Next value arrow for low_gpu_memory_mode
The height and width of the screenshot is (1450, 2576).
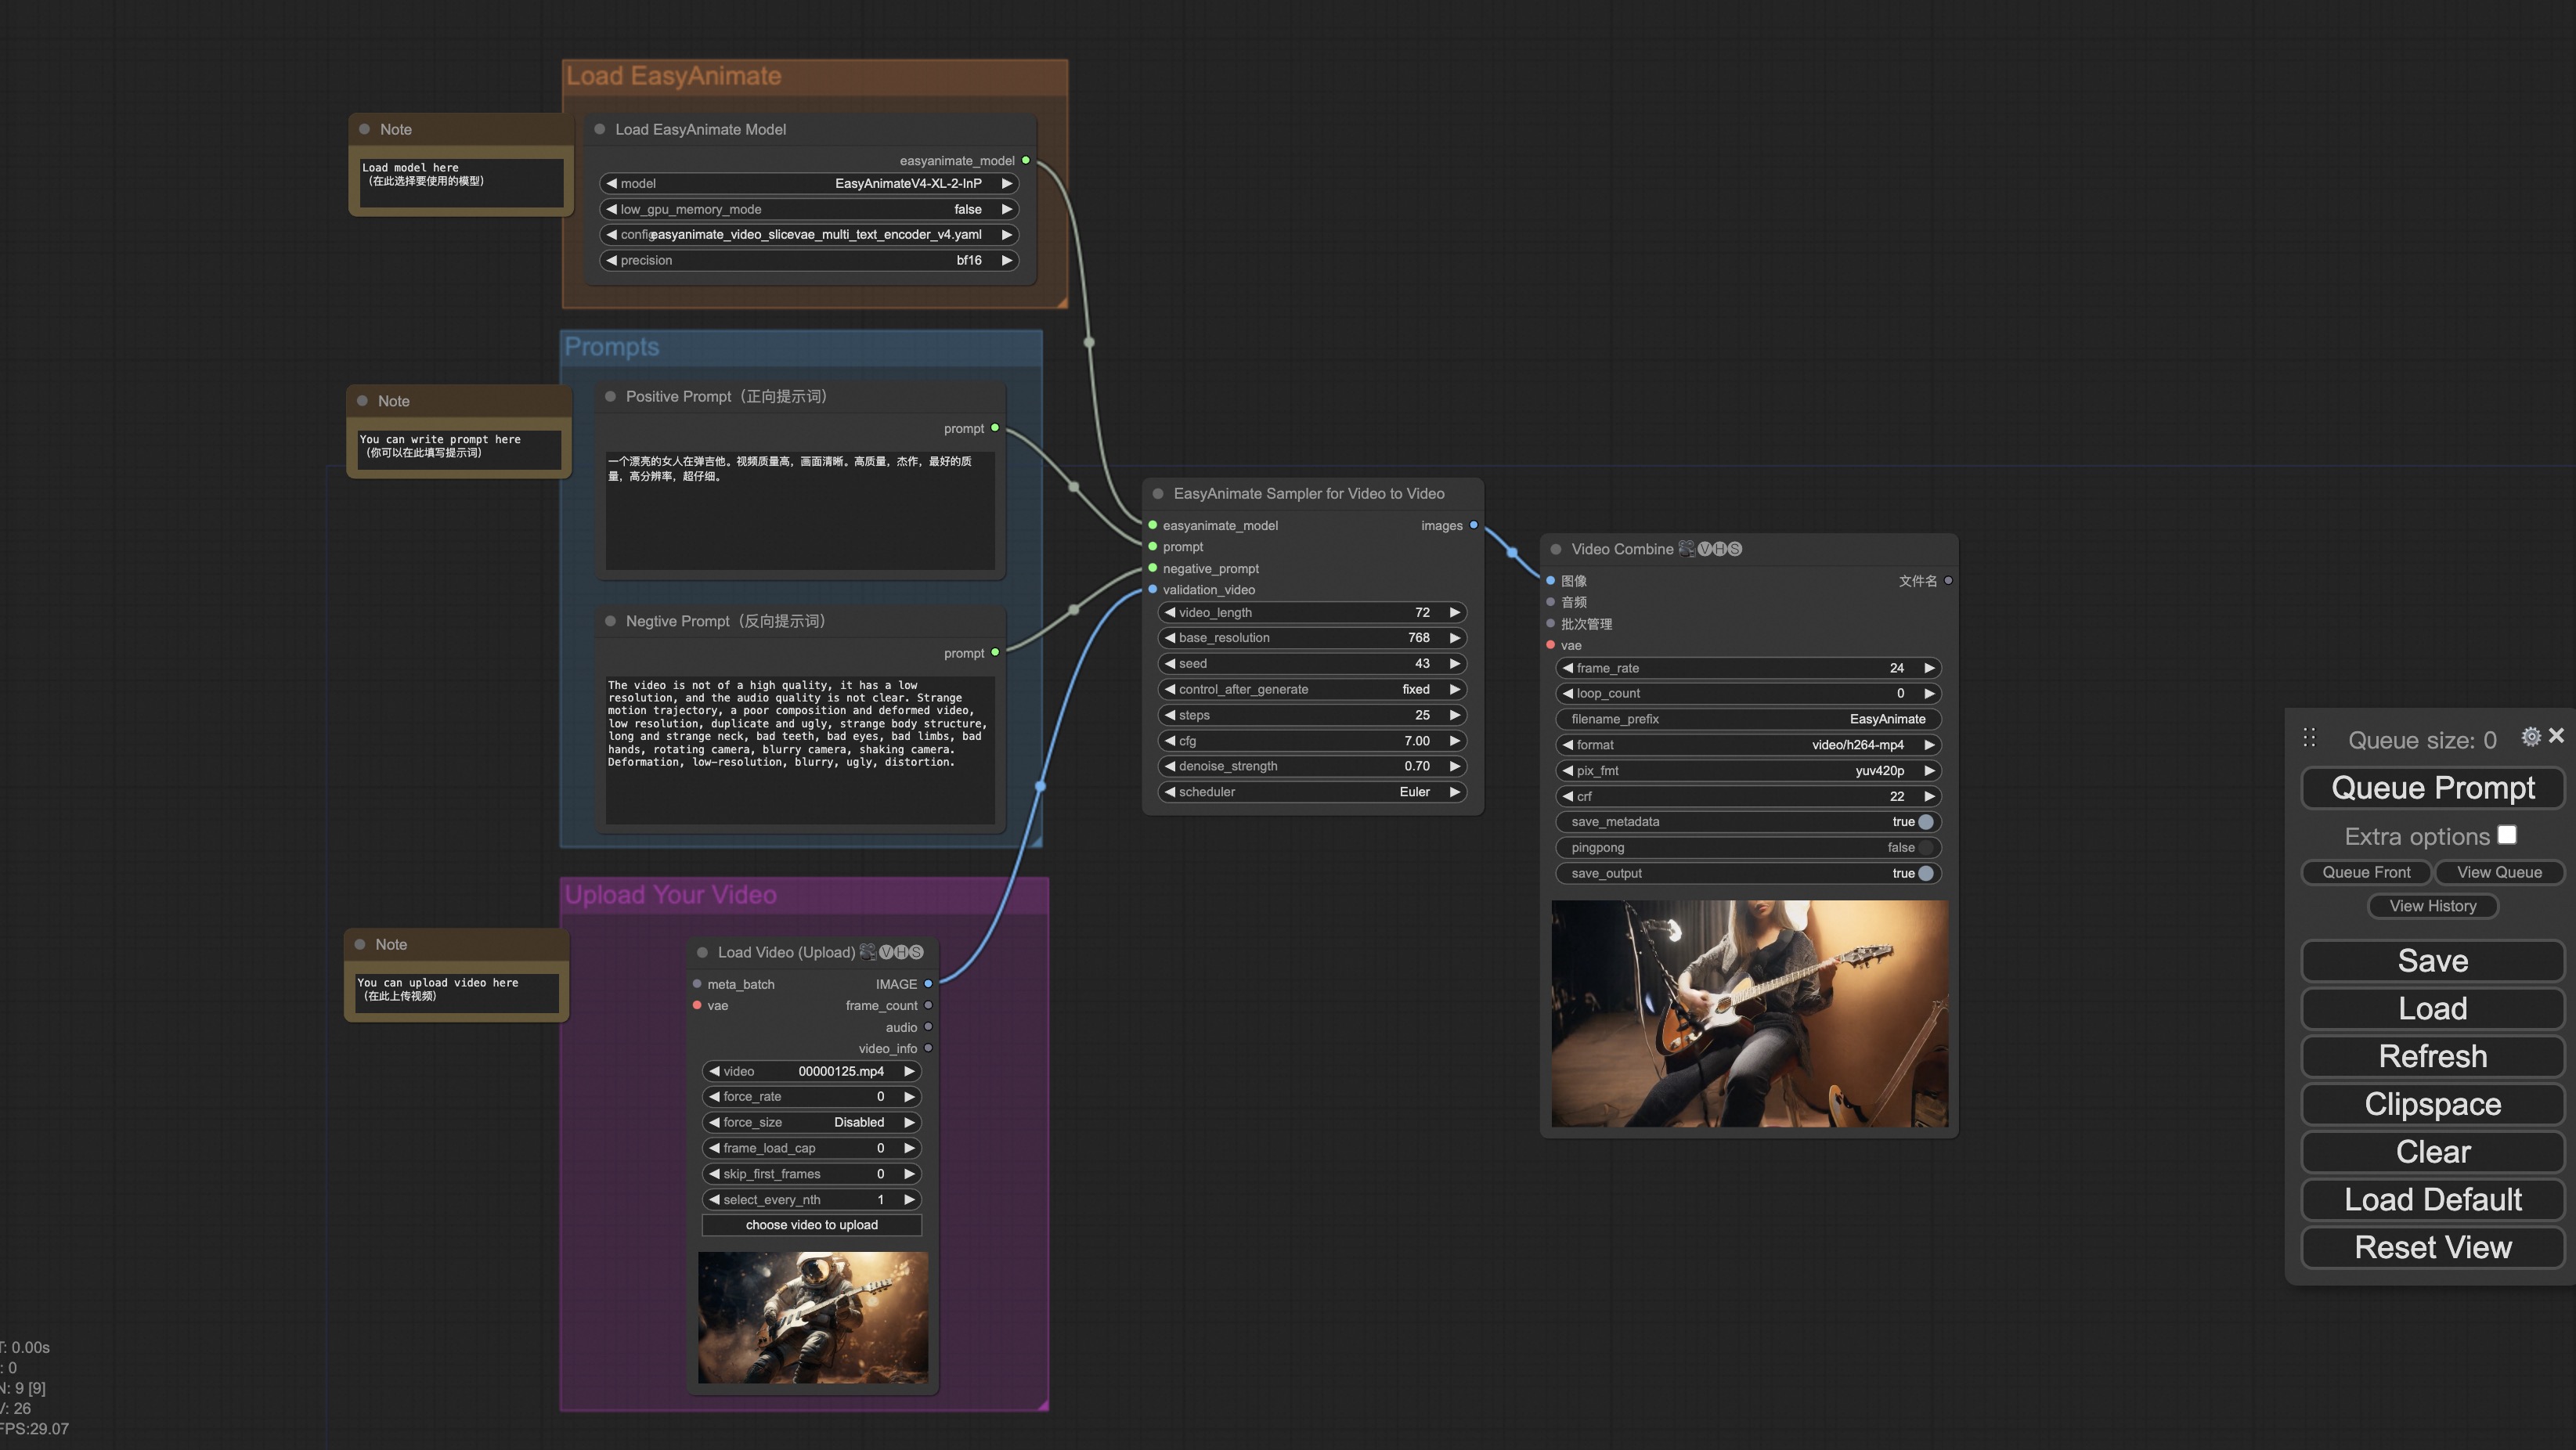coord(1007,209)
